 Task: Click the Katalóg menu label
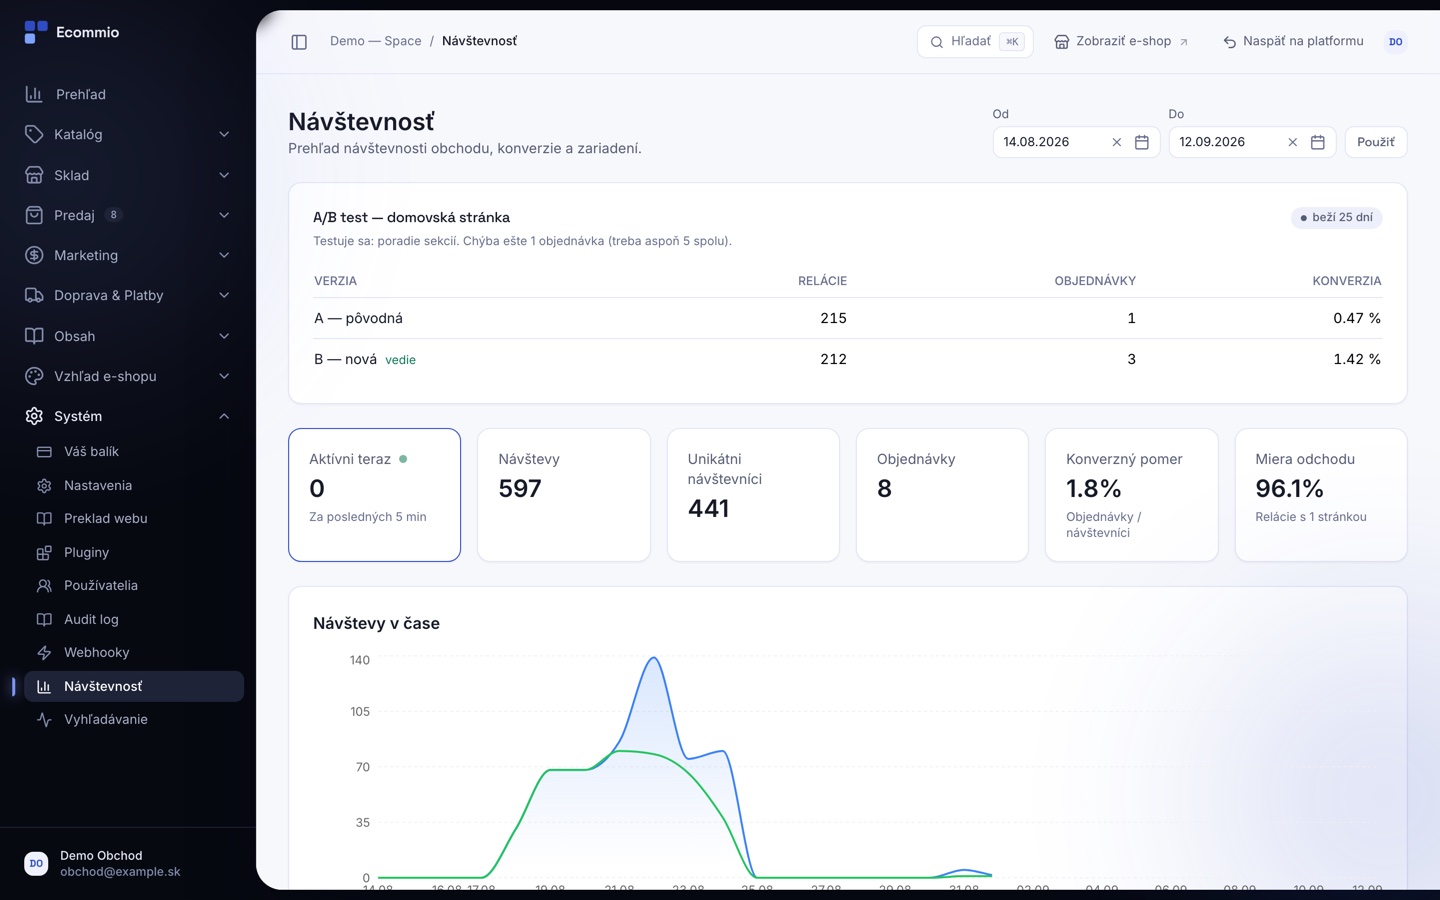[78, 135]
